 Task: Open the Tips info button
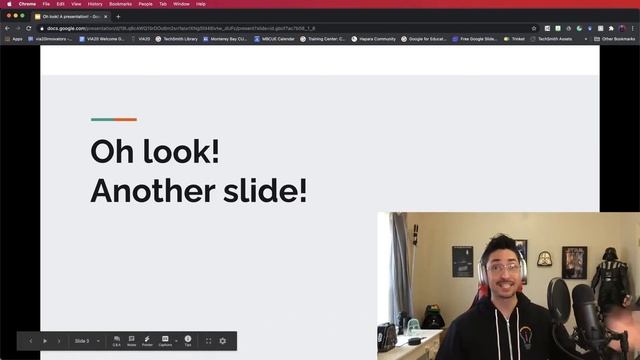click(188, 341)
